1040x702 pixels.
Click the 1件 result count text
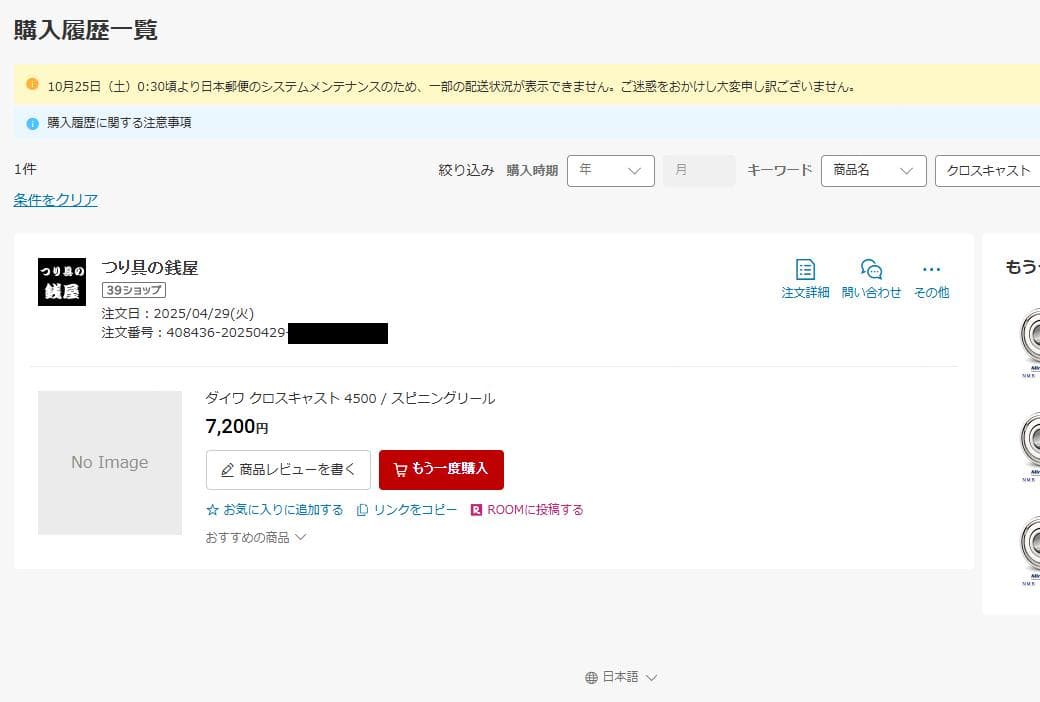tap(25, 169)
